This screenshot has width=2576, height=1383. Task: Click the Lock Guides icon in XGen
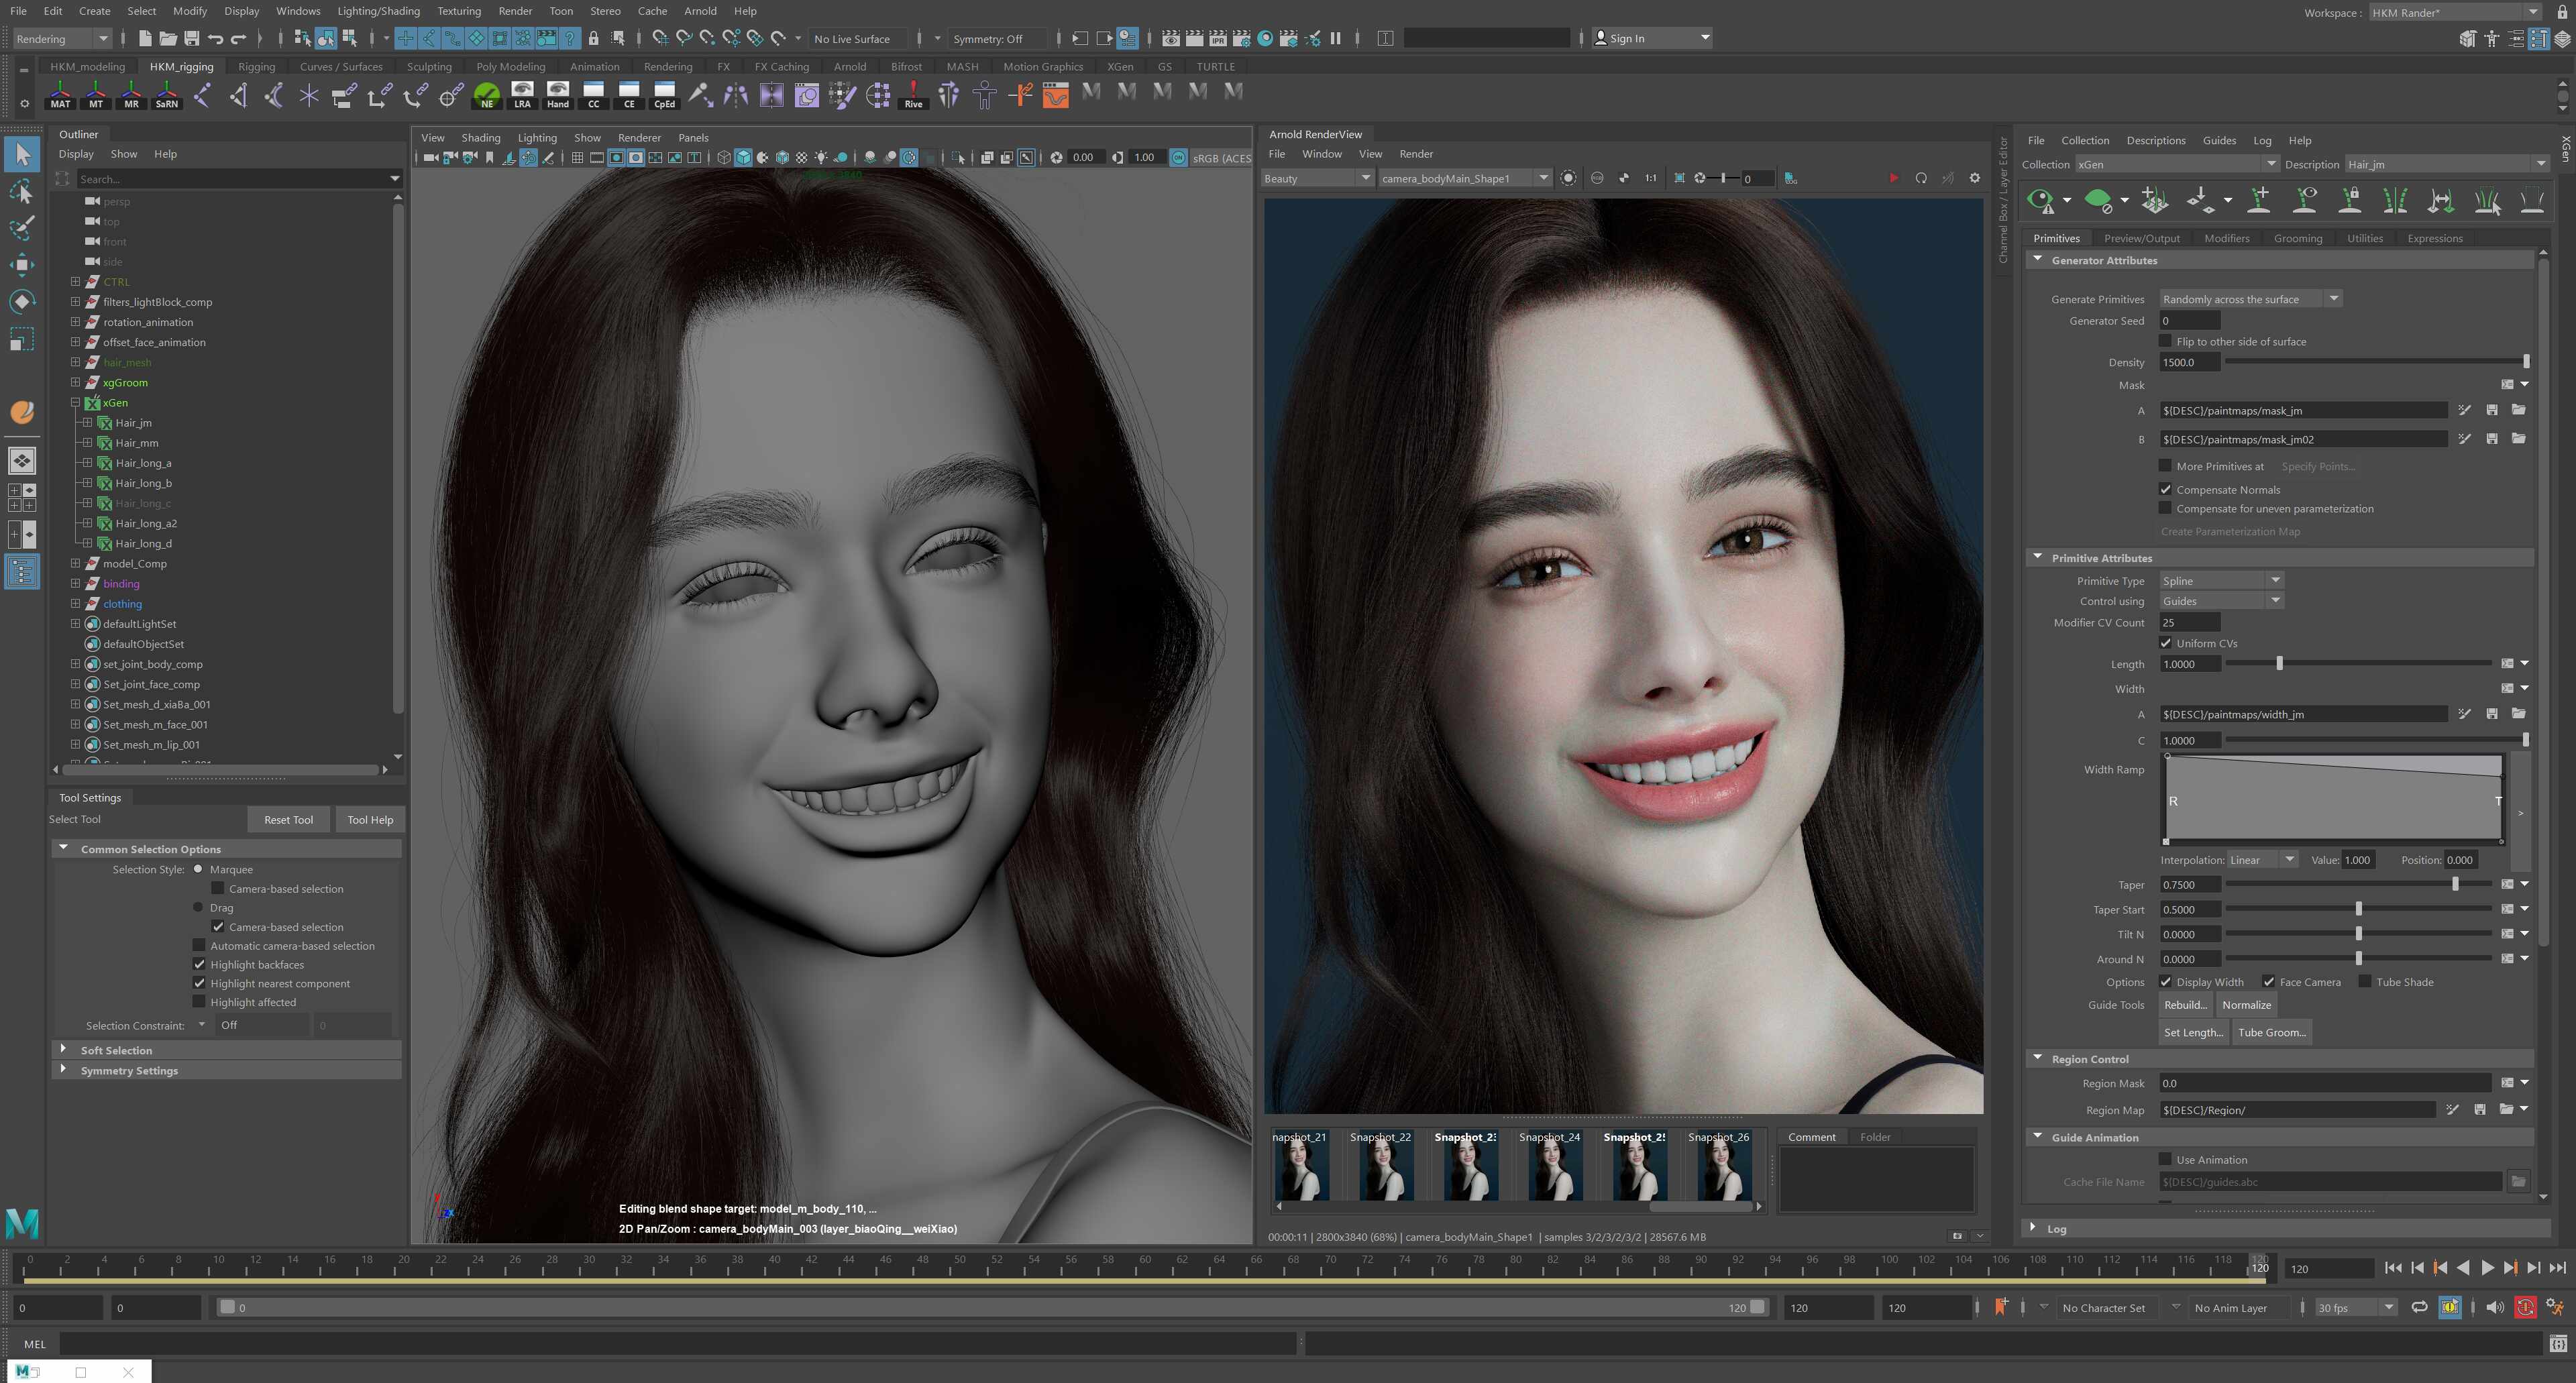point(2350,200)
